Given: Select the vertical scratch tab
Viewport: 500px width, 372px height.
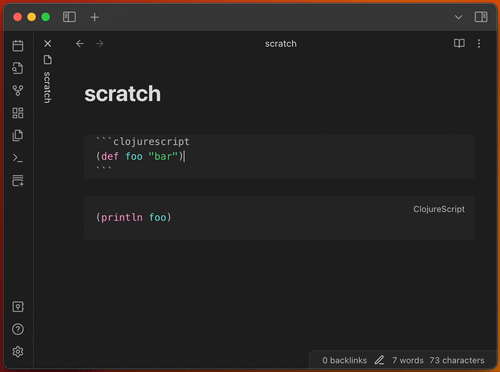Looking at the screenshot, I should (x=47, y=87).
